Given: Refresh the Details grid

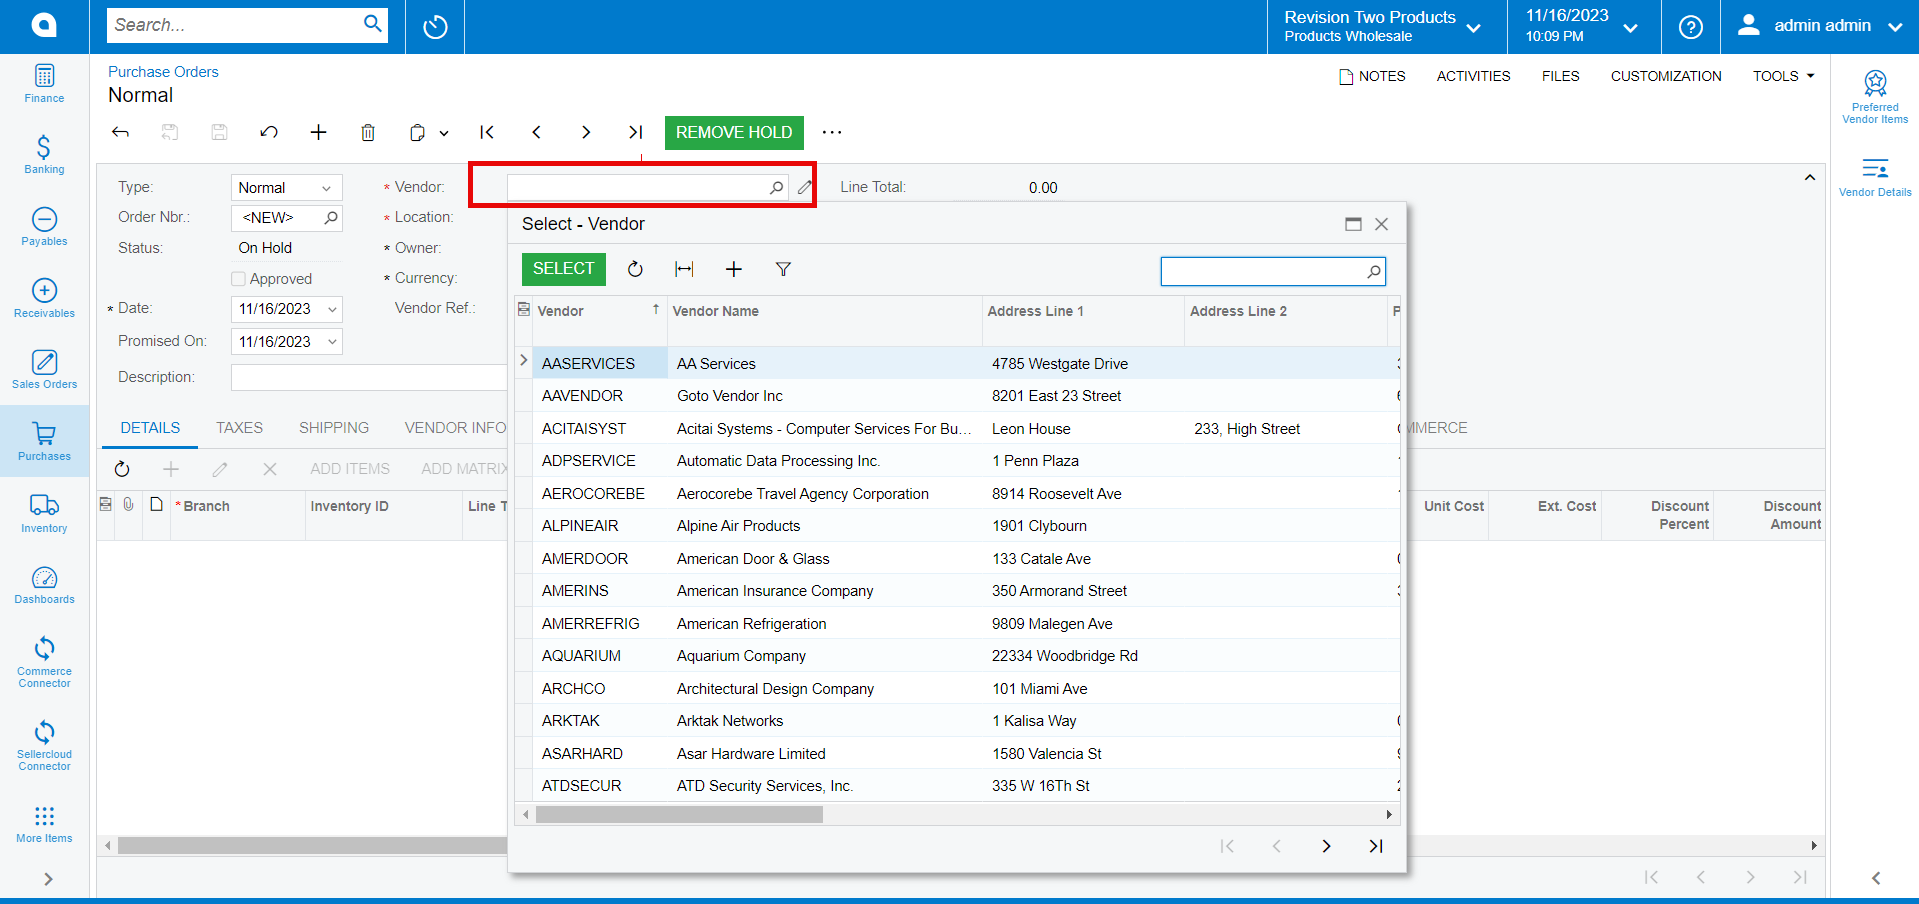Looking at the screenshot, I should (x=122, y=469).
